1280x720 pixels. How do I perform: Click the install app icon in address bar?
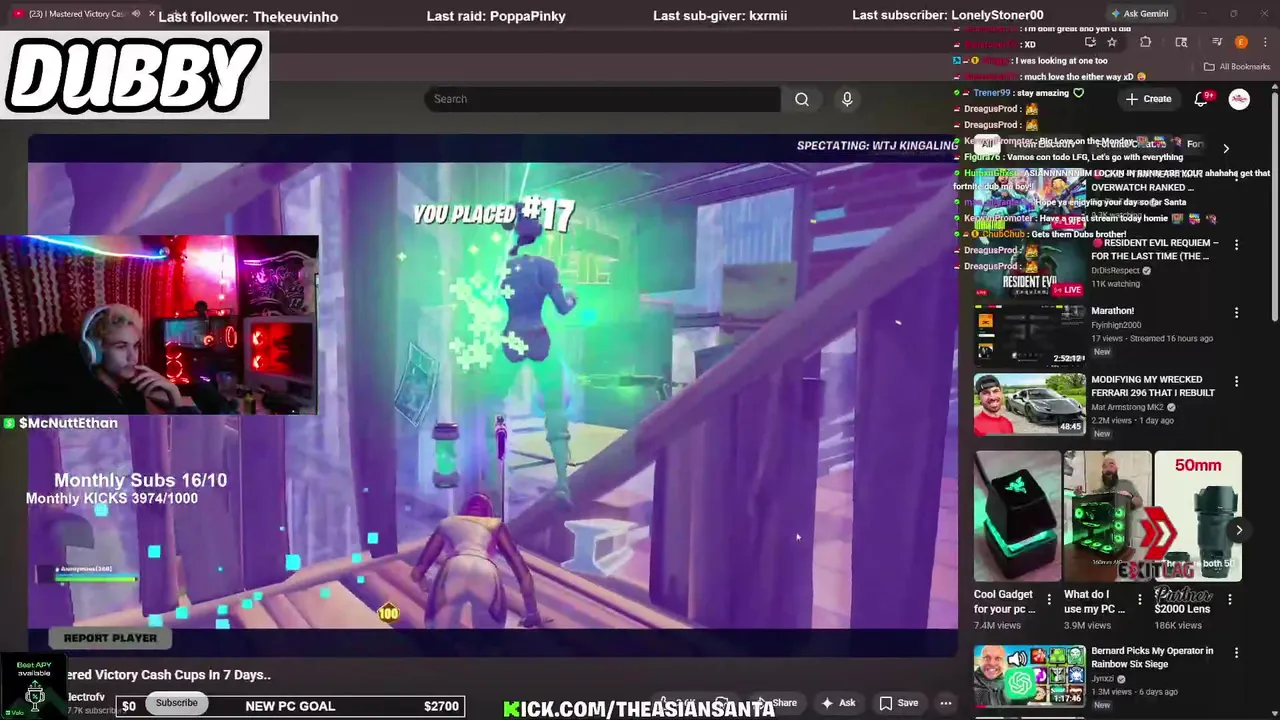[x=1090, y=43]
